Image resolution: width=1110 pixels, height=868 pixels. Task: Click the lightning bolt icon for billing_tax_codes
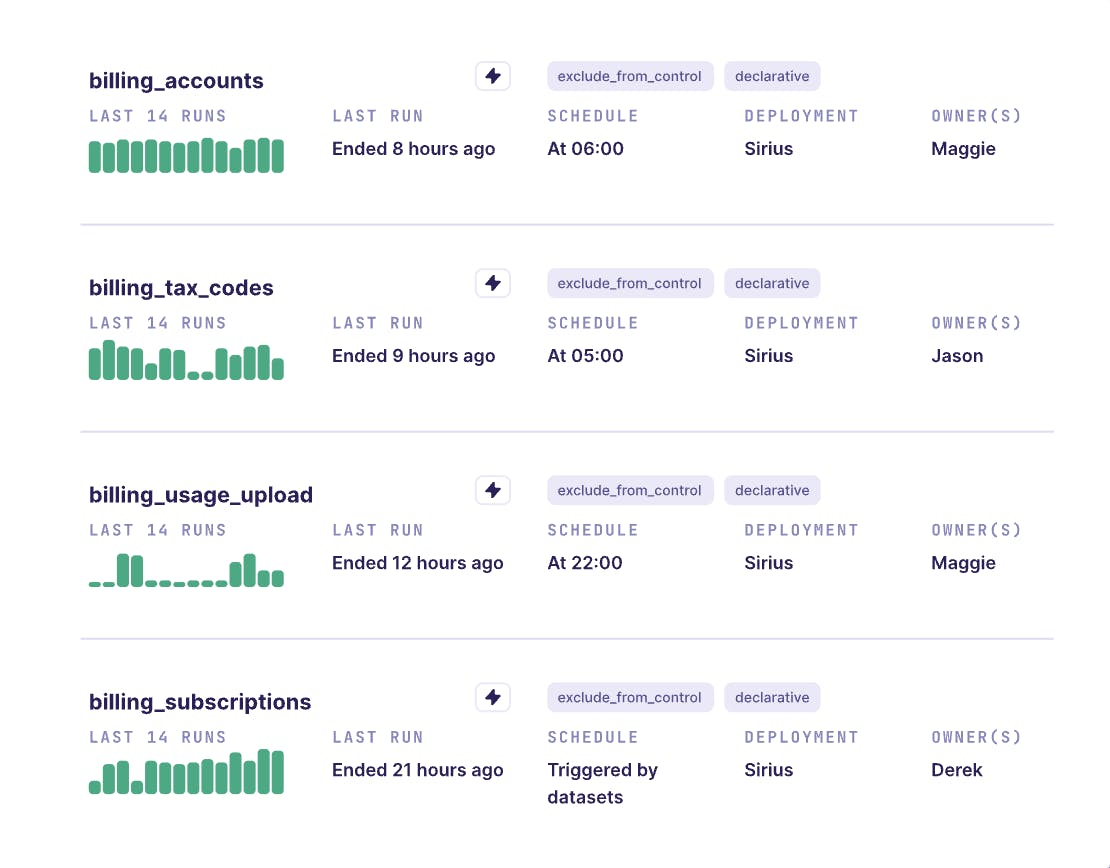(x=492, y=283)
